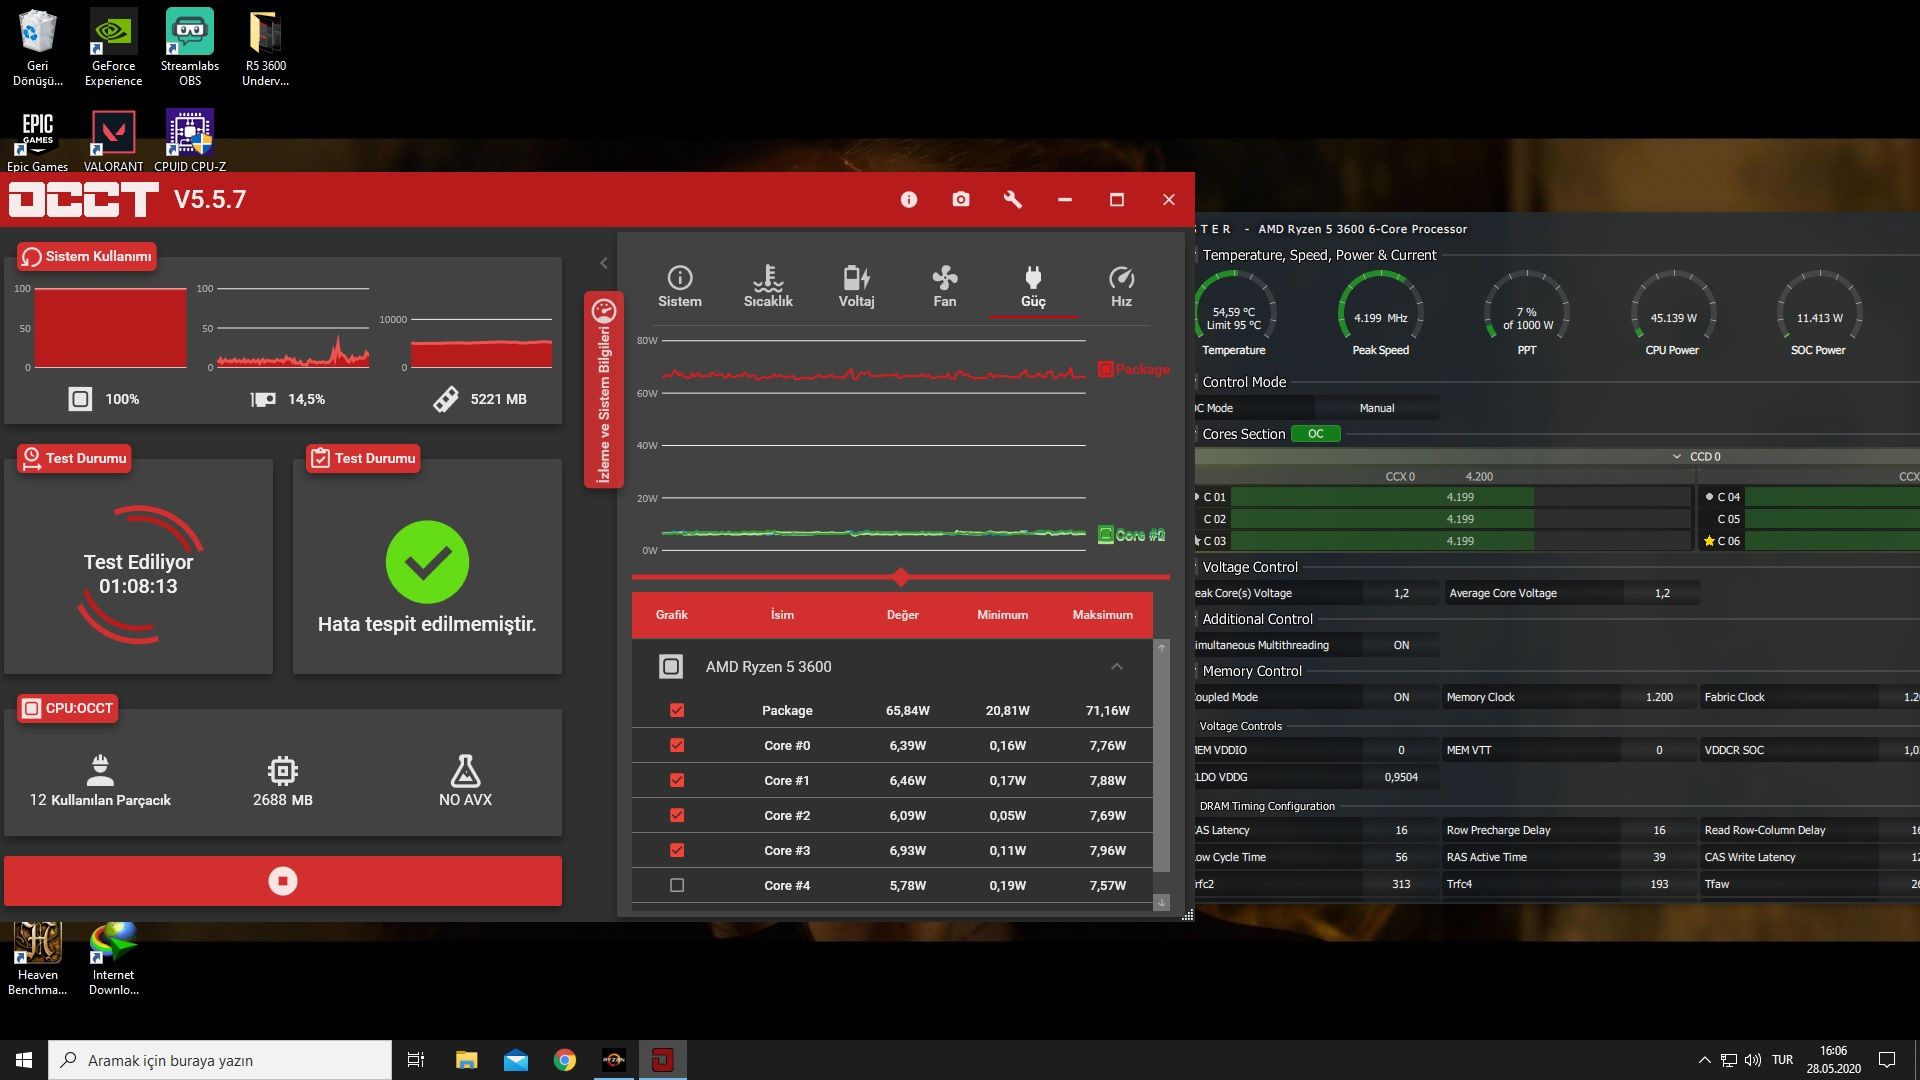
Task: Switch to the Voltaj tab
Action: coord(856,287)
